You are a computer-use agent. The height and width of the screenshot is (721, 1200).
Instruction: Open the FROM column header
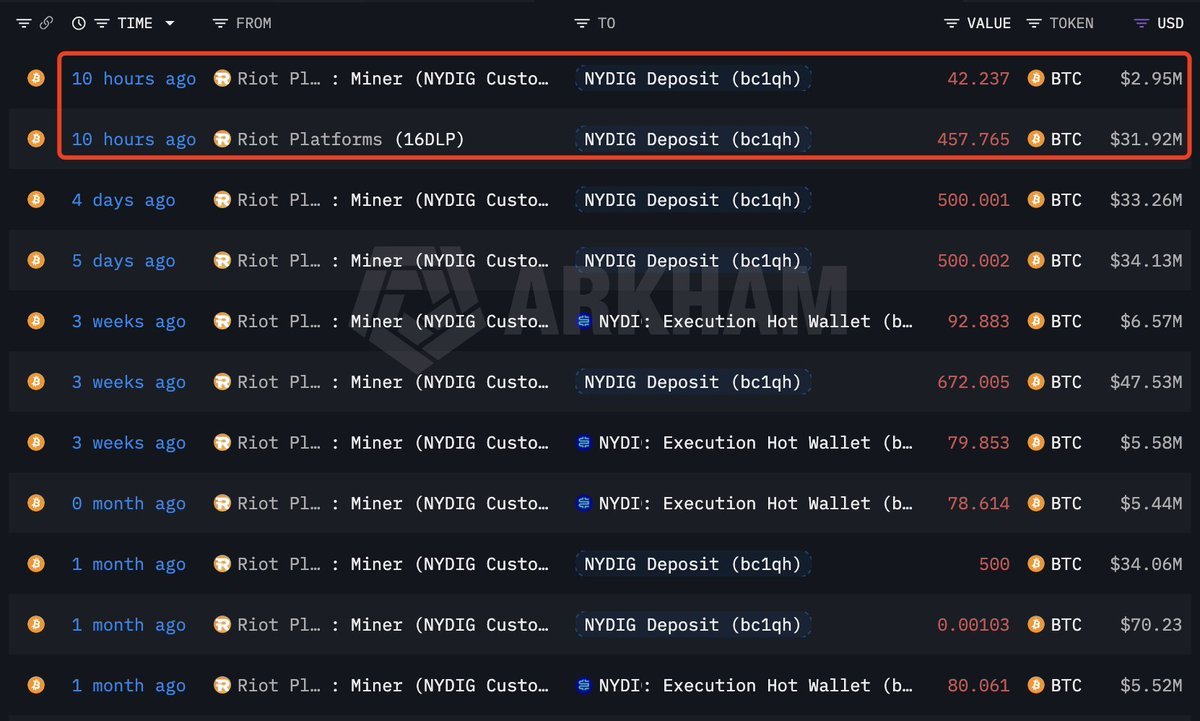(x=253, y=23)
